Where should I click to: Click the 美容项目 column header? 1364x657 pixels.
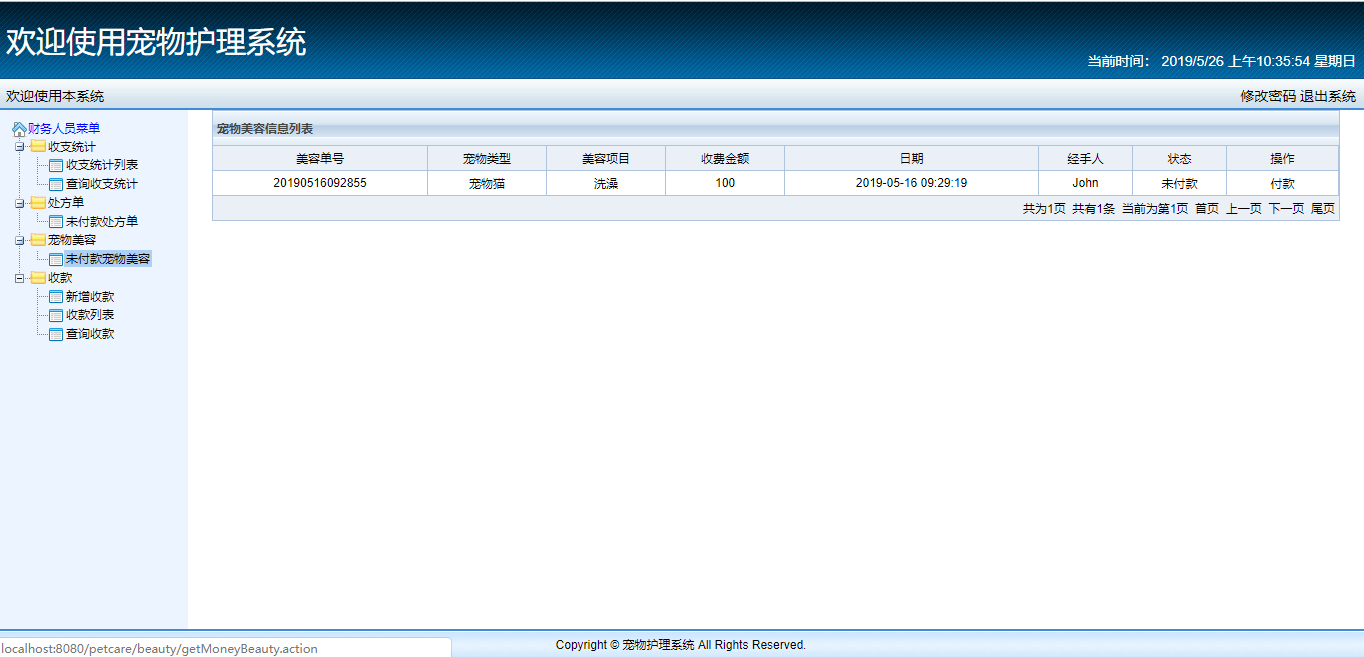coord(606,159)
